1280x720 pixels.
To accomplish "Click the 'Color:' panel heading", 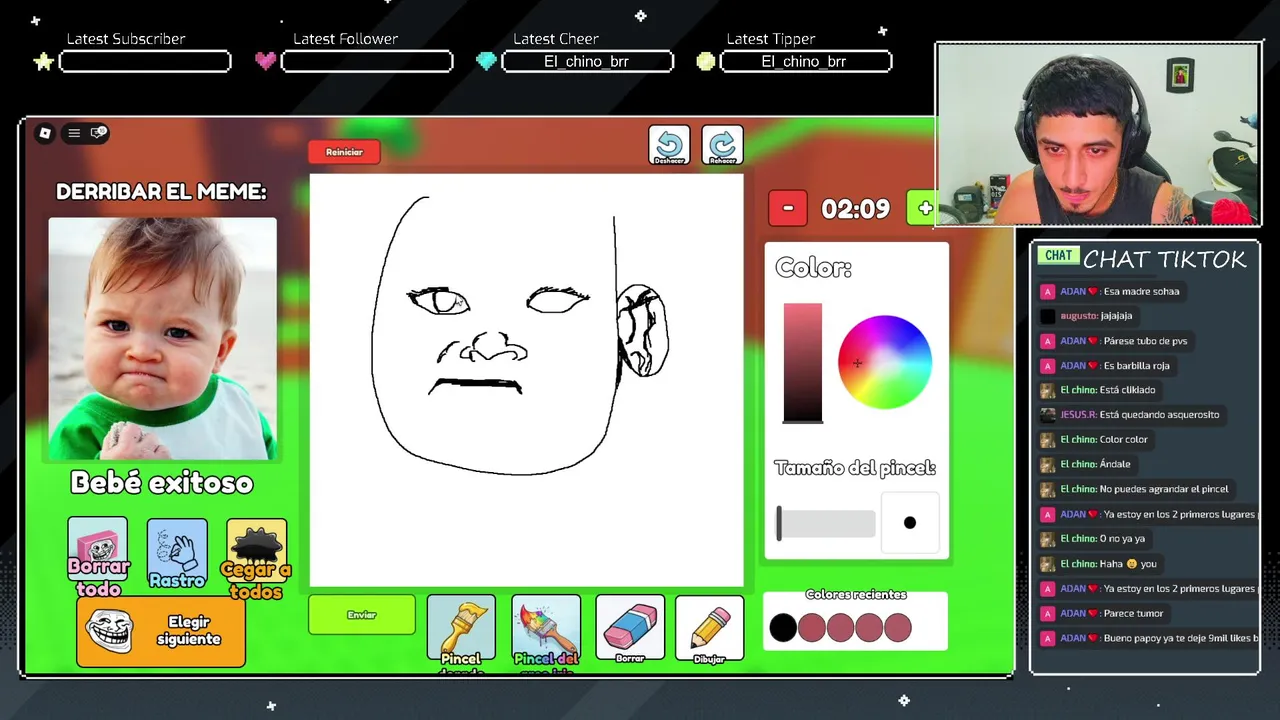I will click(813, 268).
